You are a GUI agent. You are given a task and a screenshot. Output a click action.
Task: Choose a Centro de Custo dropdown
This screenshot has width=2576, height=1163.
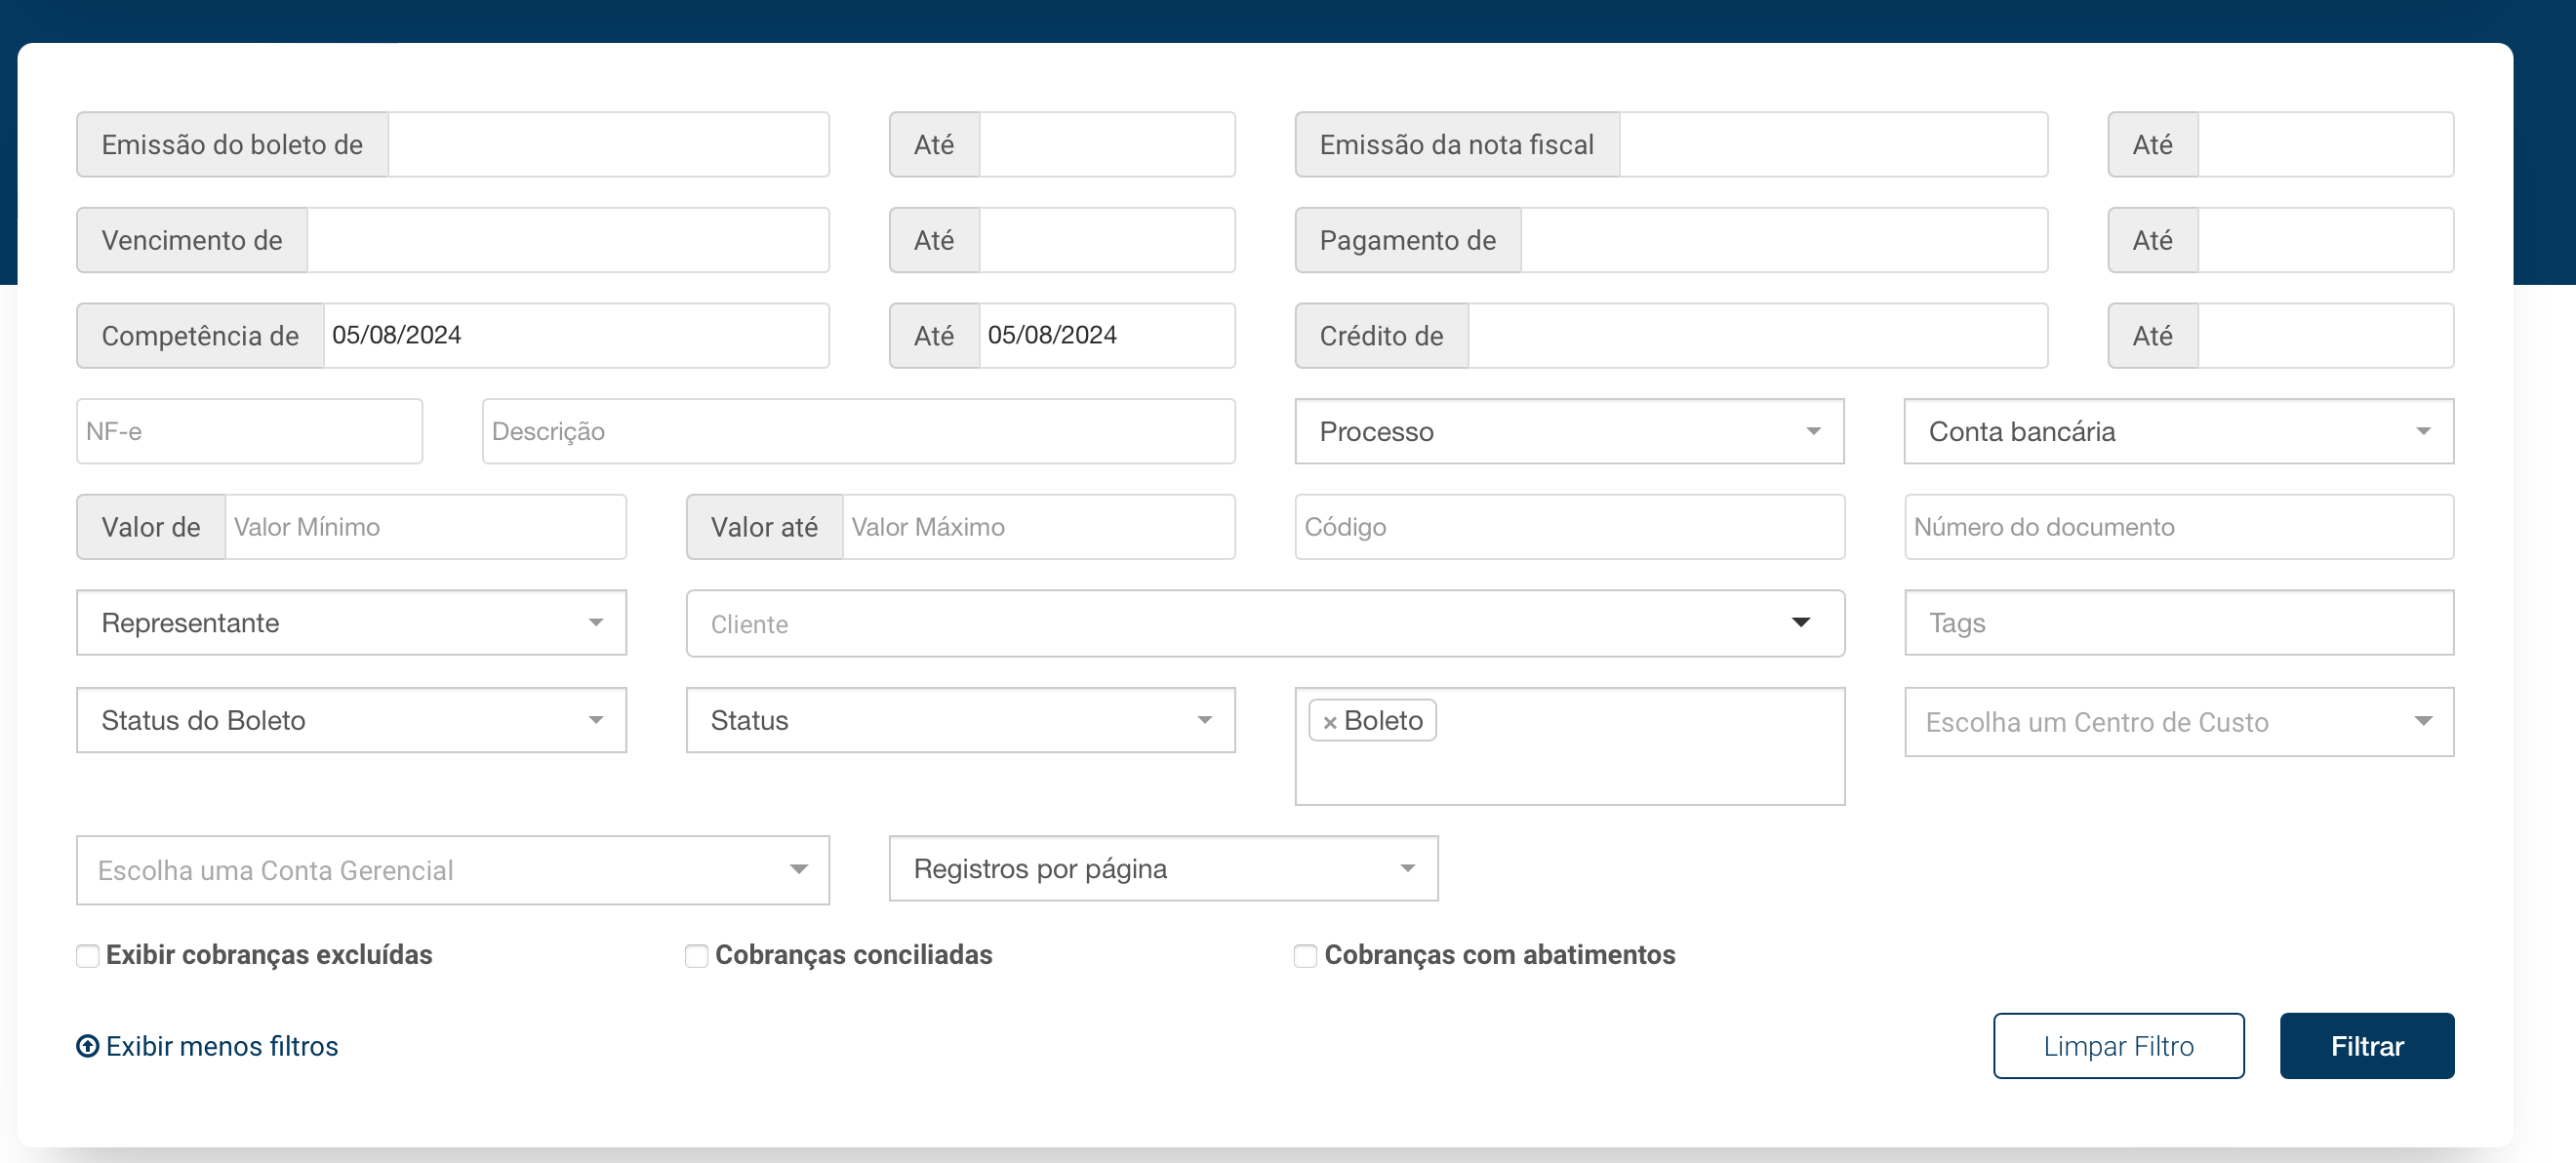[2178, 721]
